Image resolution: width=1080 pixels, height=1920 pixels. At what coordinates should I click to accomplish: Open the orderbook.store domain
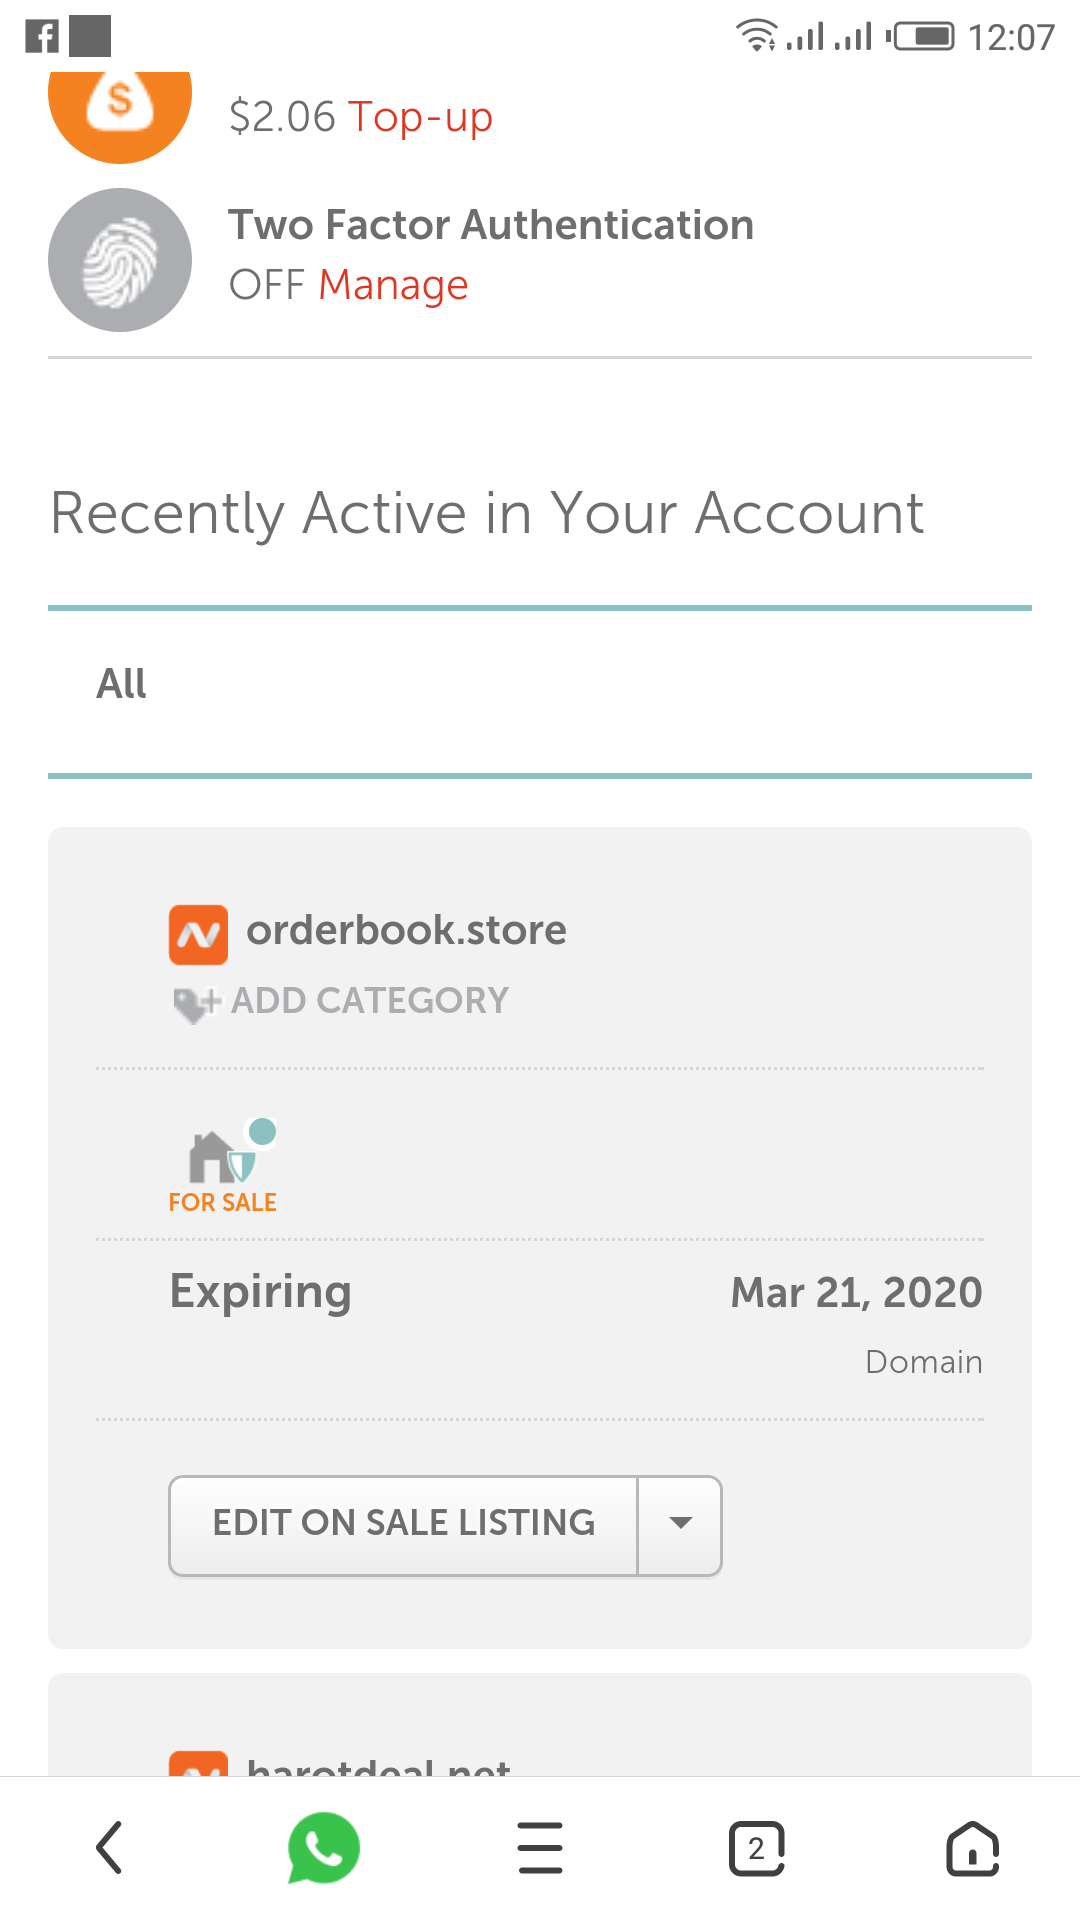[406, 931]
